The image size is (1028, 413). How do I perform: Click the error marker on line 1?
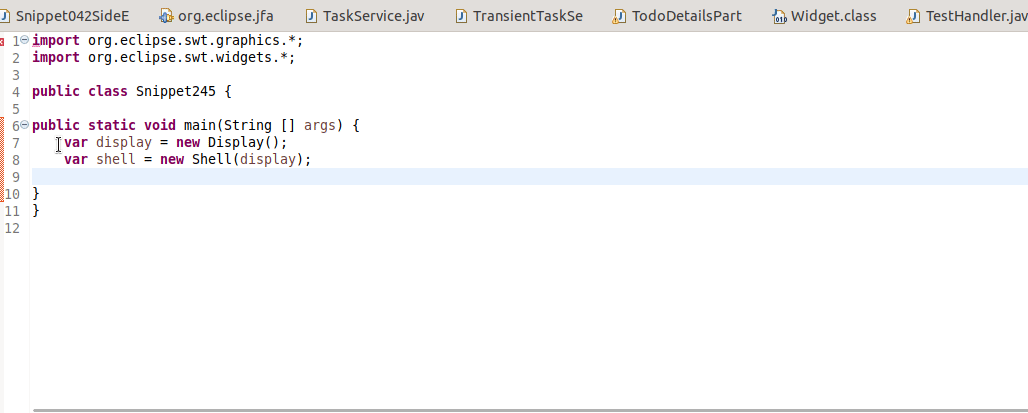(x=2, y=41)
